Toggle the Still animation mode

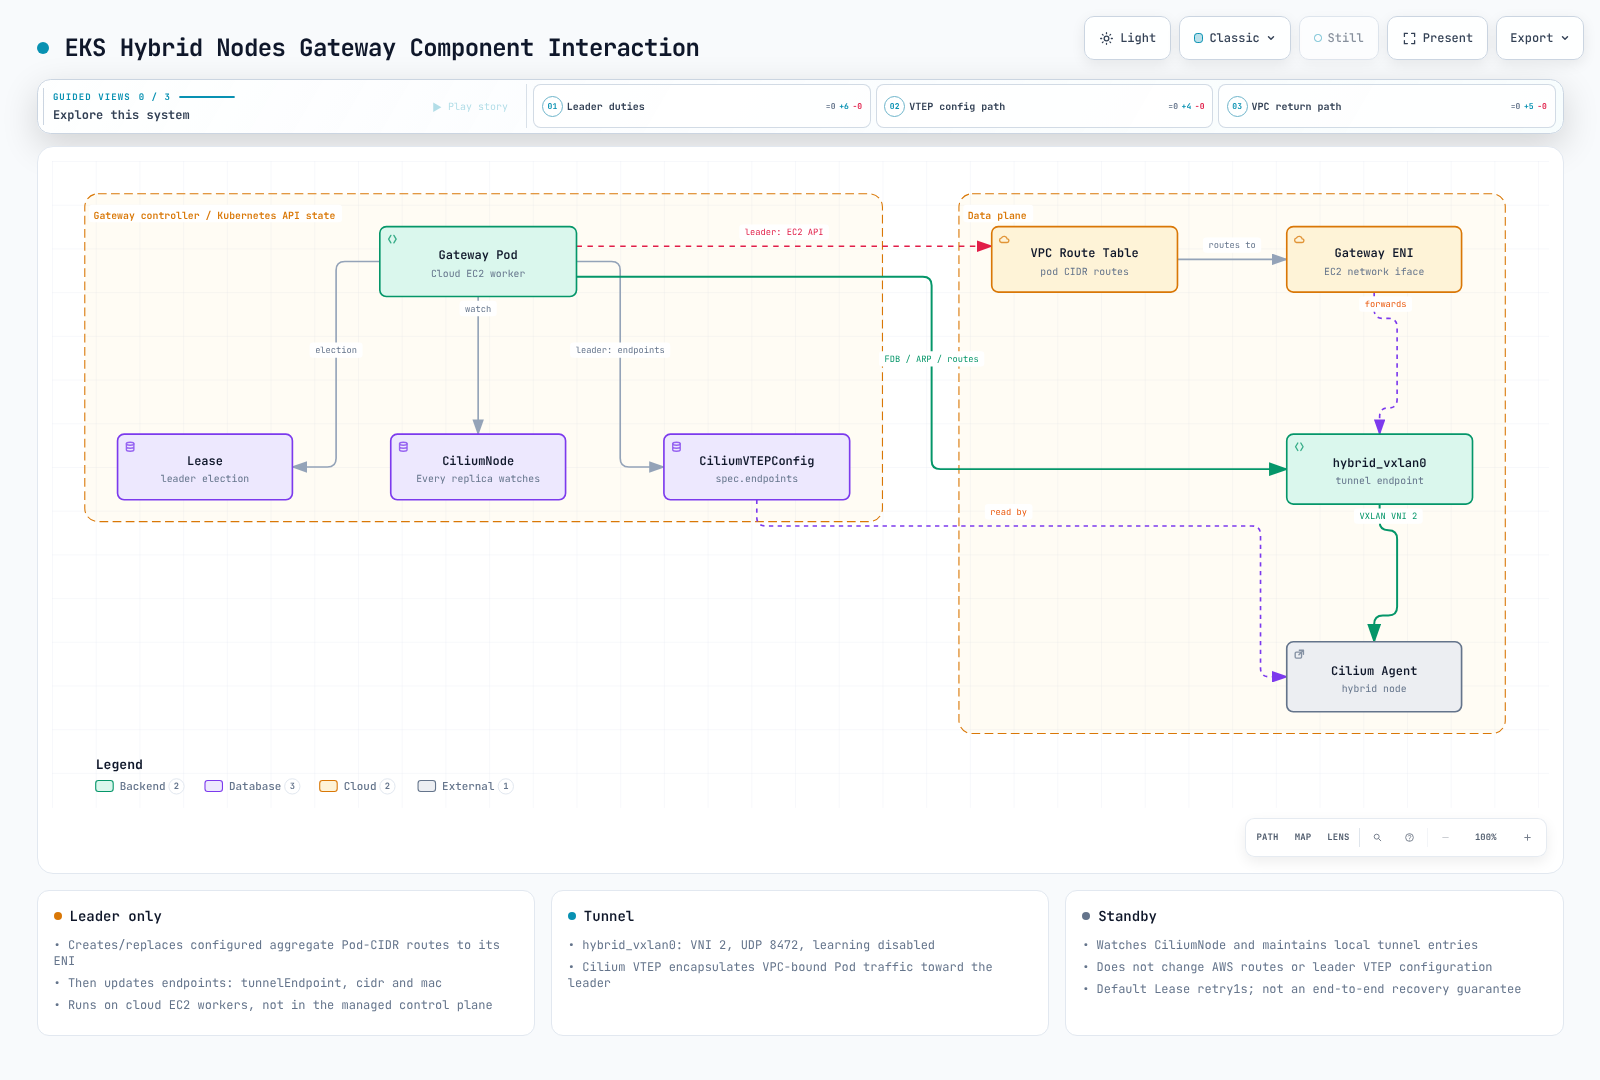click(x=1338, y=38)
